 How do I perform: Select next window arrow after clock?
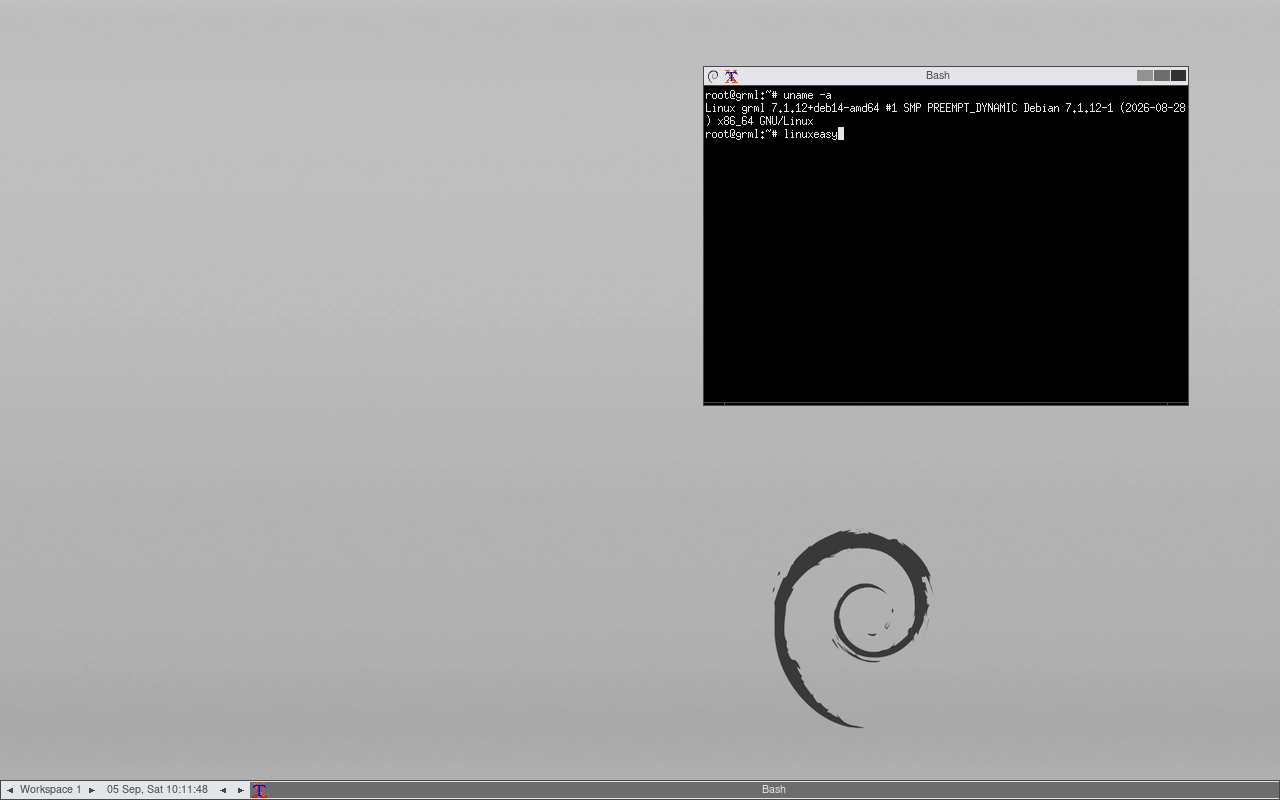(x=241, y=790)
